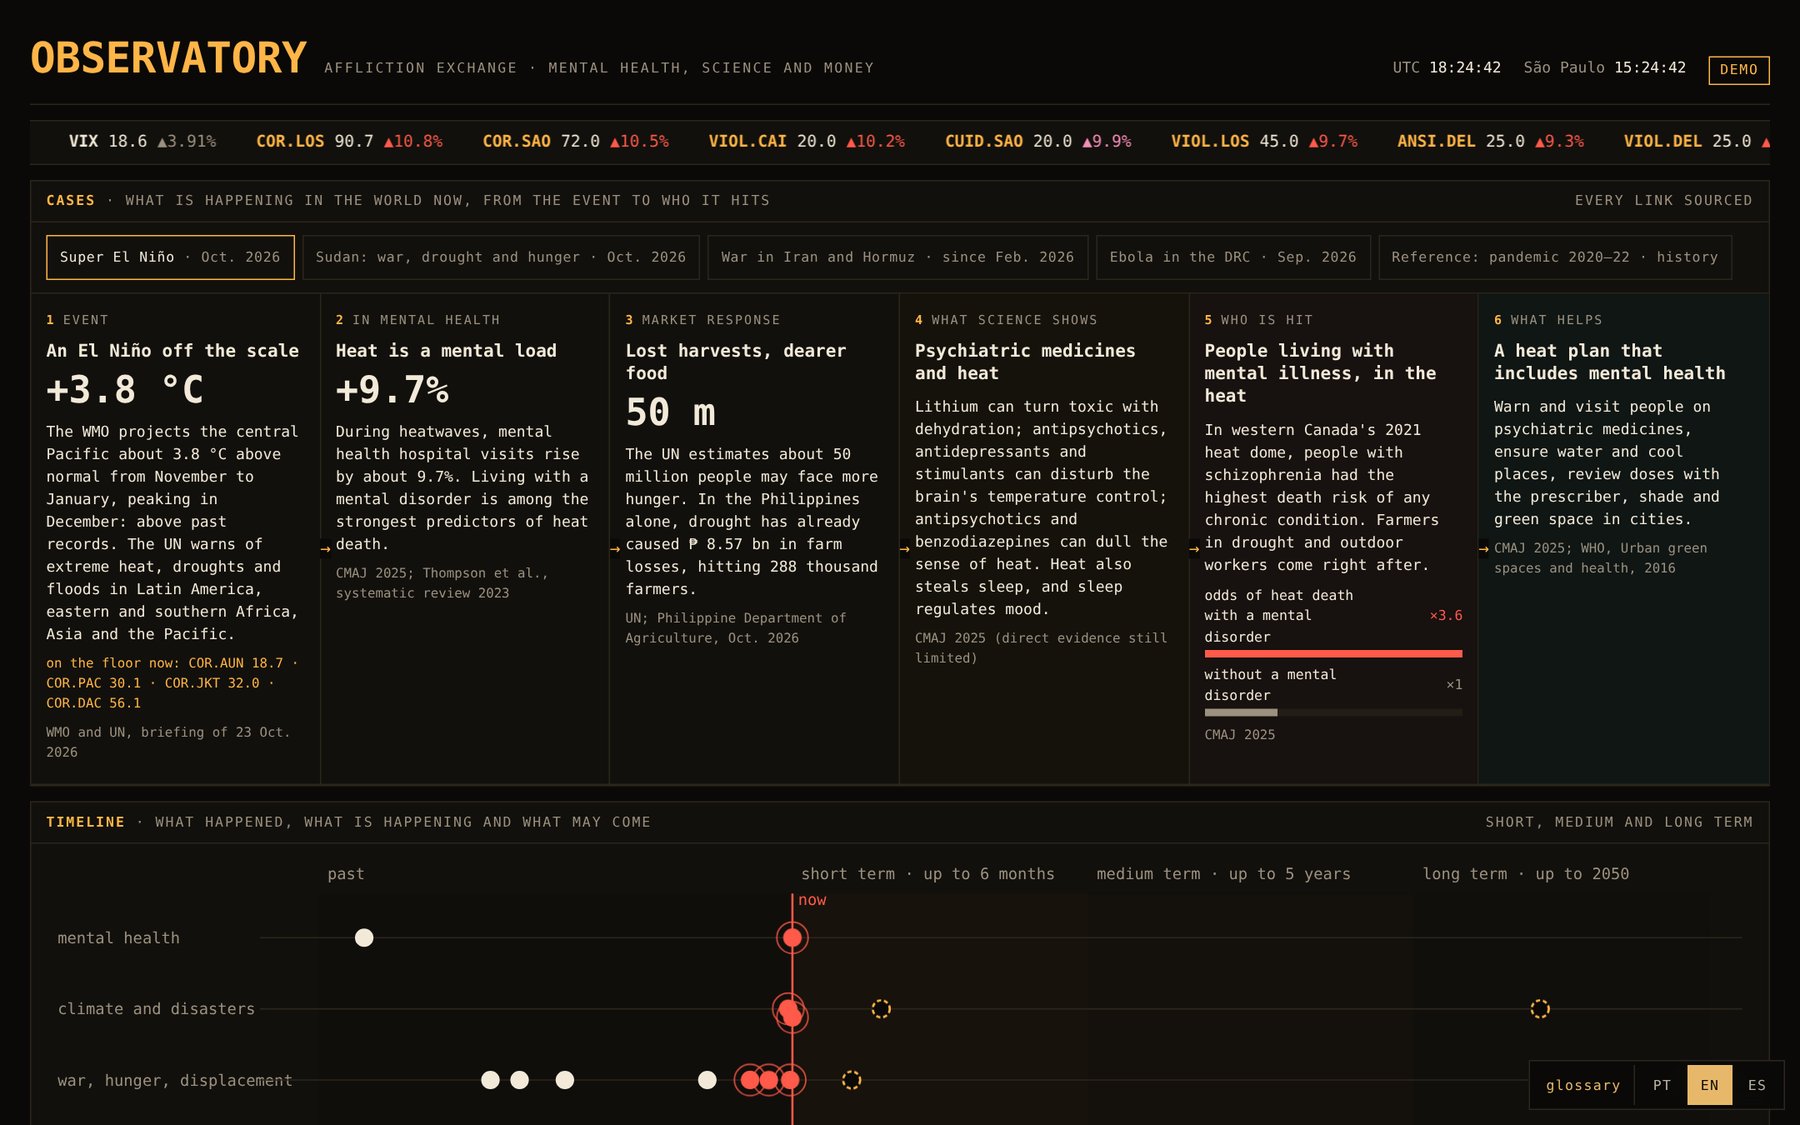Click the OBSERVATORY logo title

pos(168,58)
